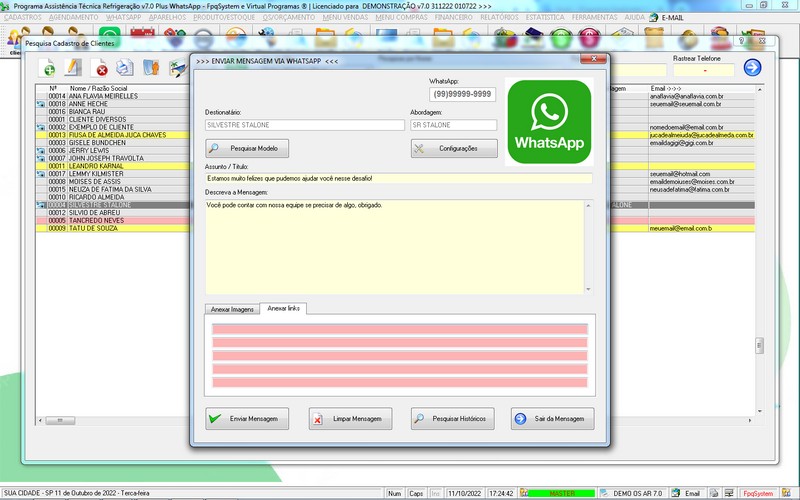Click the icon beside JERRY LEWIS row
This screenshot has width=800, height=500.
(41, 151)
